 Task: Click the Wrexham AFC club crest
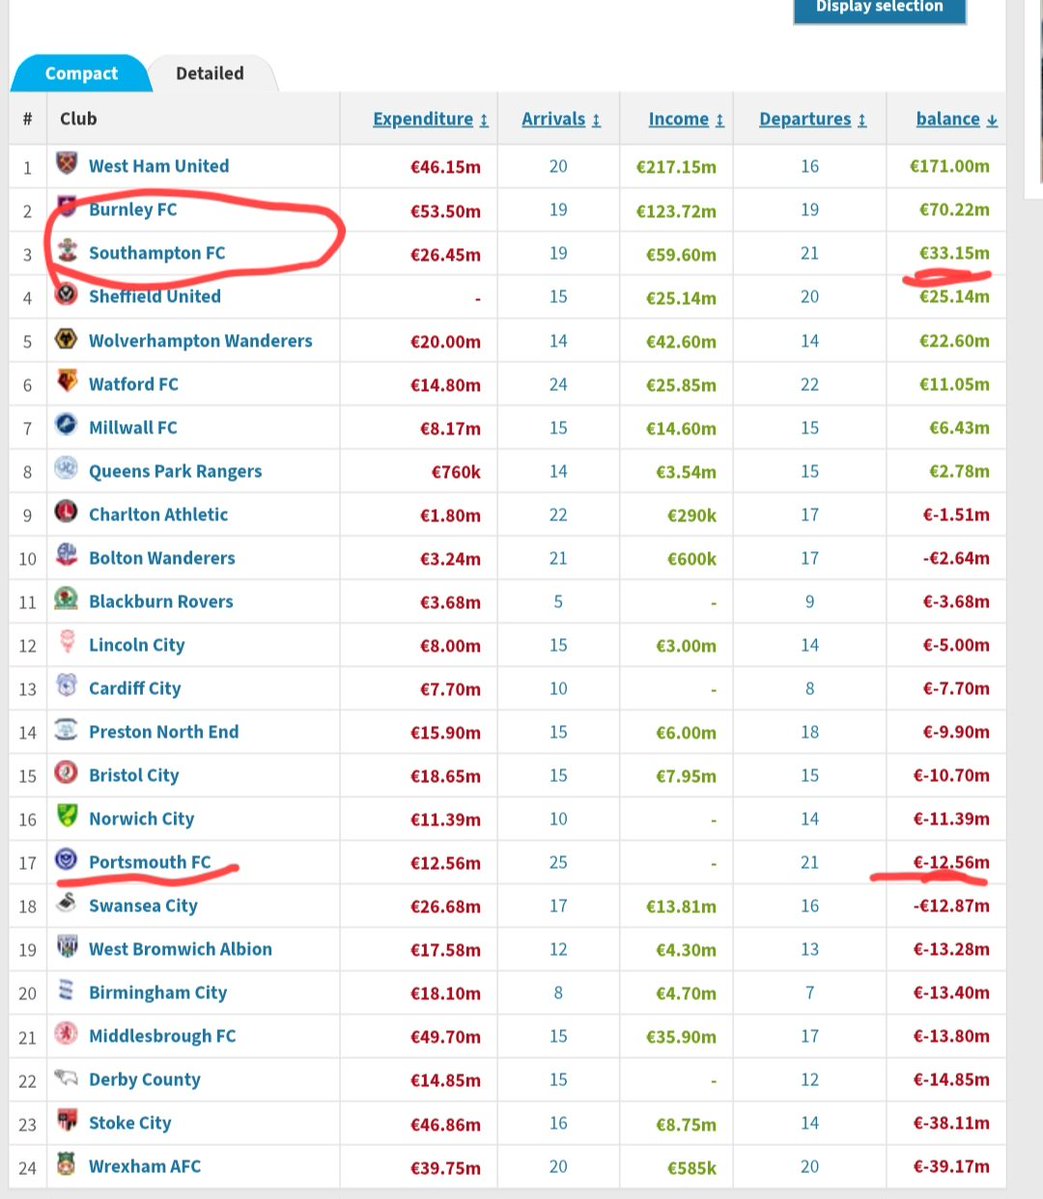pyautogui.click(x=67, y=1164)
